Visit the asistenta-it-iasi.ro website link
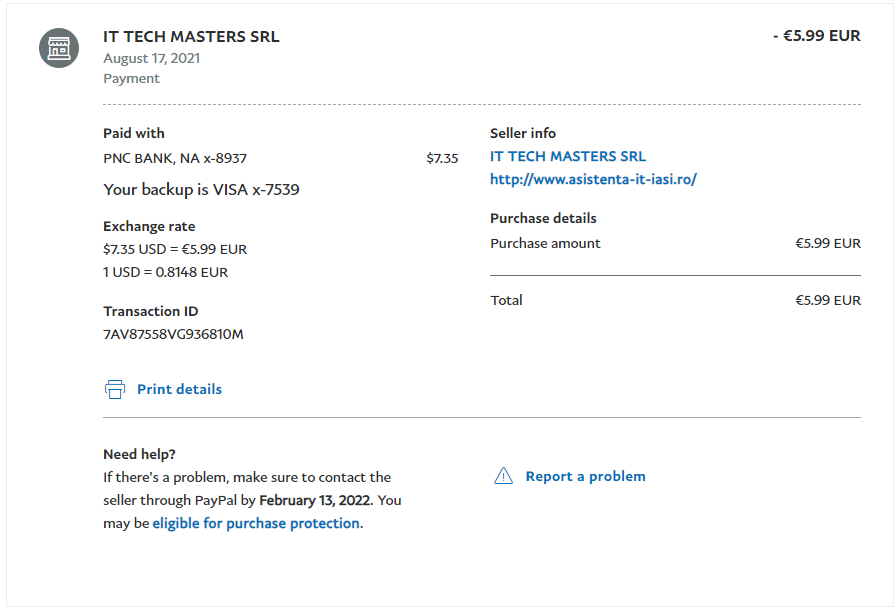 pos(592,179)
